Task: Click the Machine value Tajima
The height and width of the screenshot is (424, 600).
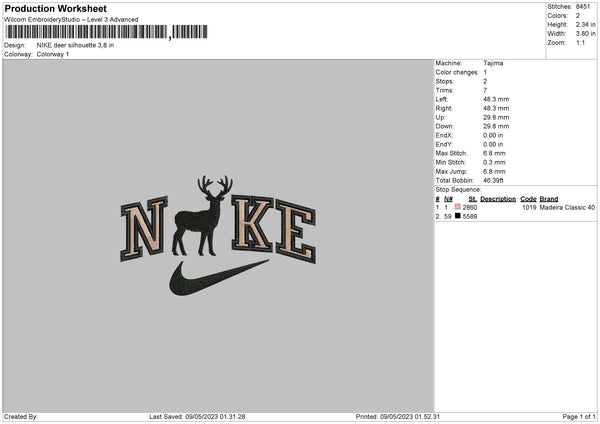Action: tap(493, 63)
